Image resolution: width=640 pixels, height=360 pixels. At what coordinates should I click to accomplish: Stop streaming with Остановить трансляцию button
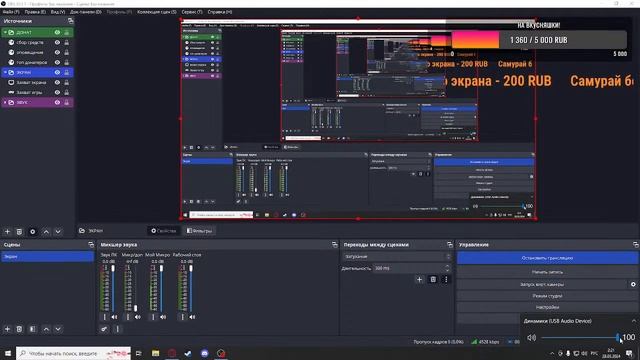tap(547, 258)
